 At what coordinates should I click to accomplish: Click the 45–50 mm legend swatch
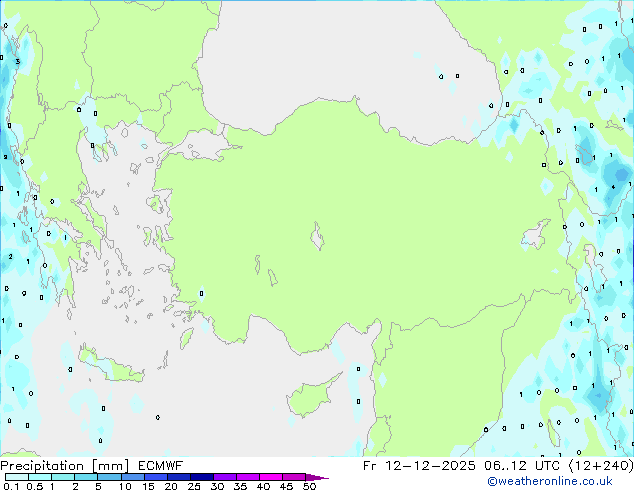(x=294, y=477)
